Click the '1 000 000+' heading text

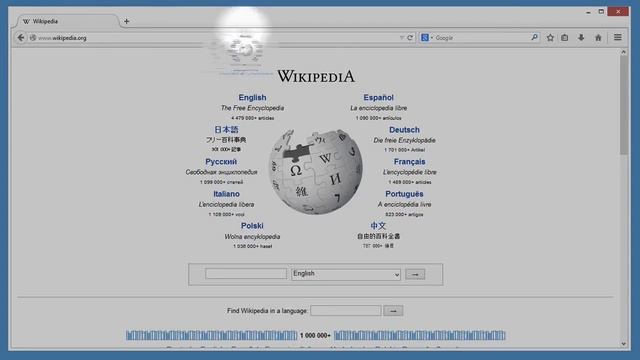click(x=315, y=336)
